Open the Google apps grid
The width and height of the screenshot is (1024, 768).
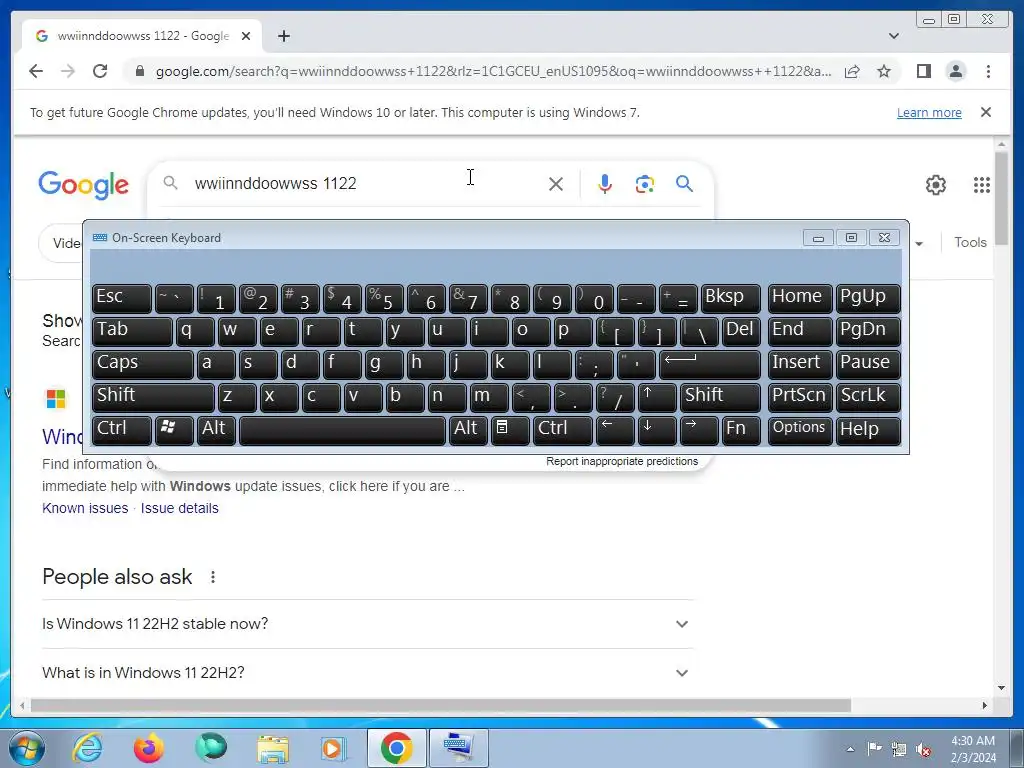(x=982, y=185)
